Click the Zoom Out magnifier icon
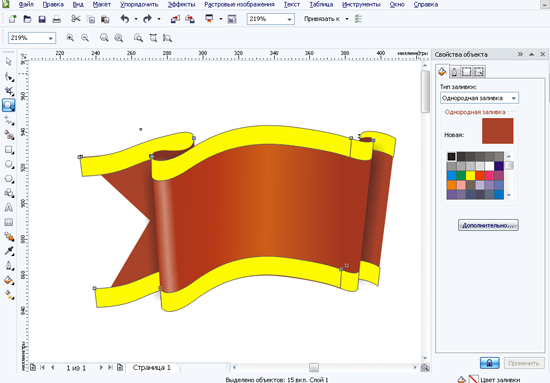Screen dimensions: 550x383 [85, 38]
